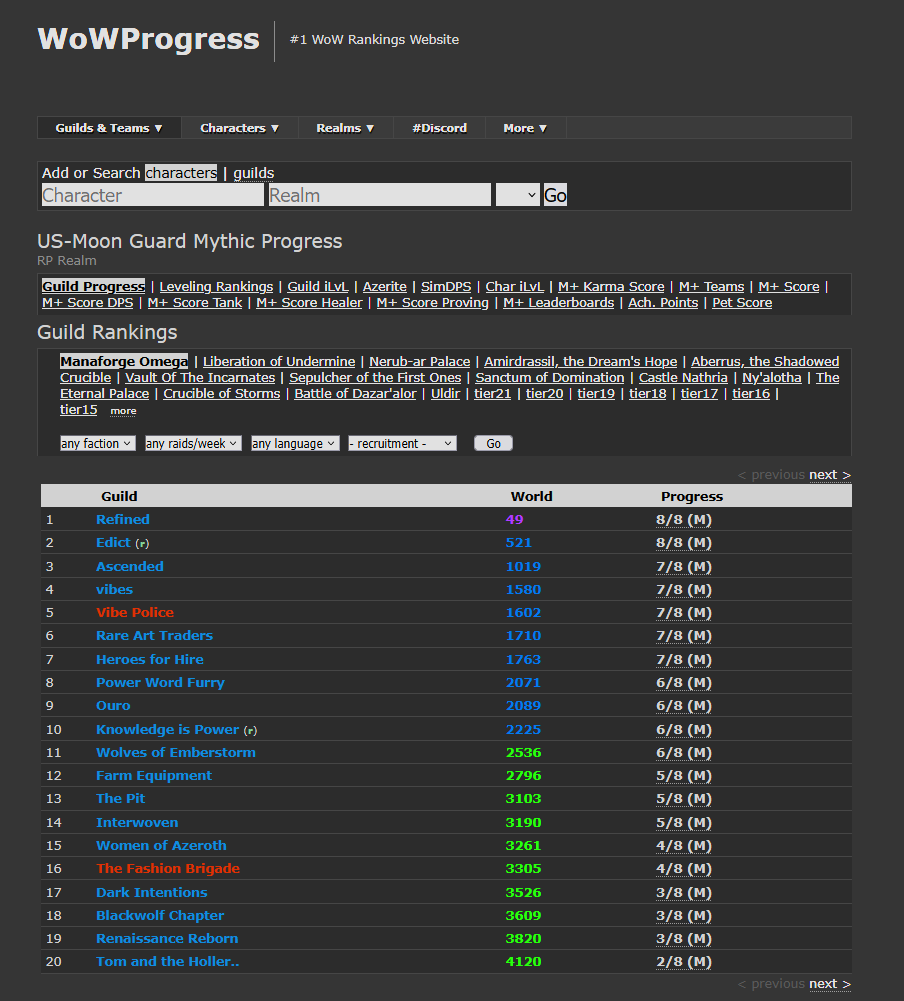Image resolution: width=904 pixels, height=1001 pixels.
Task: Click Ouro's 6/8 (M) progress
Action: tap(684, 705)
